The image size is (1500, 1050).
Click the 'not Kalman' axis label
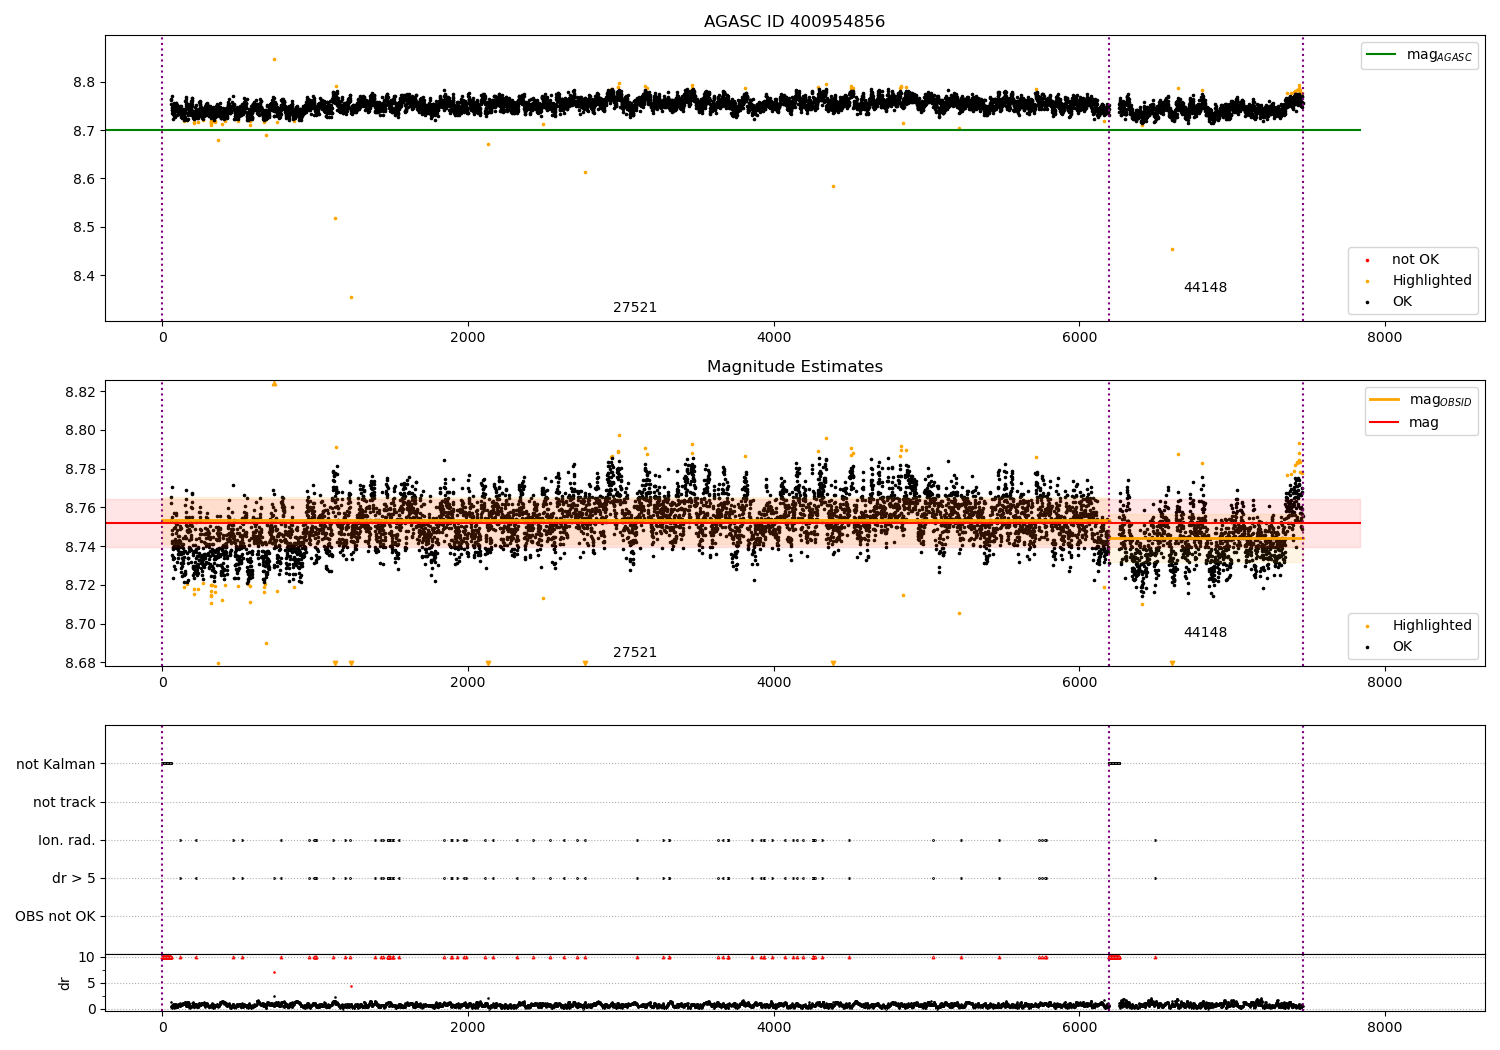[x=56, y=764]
